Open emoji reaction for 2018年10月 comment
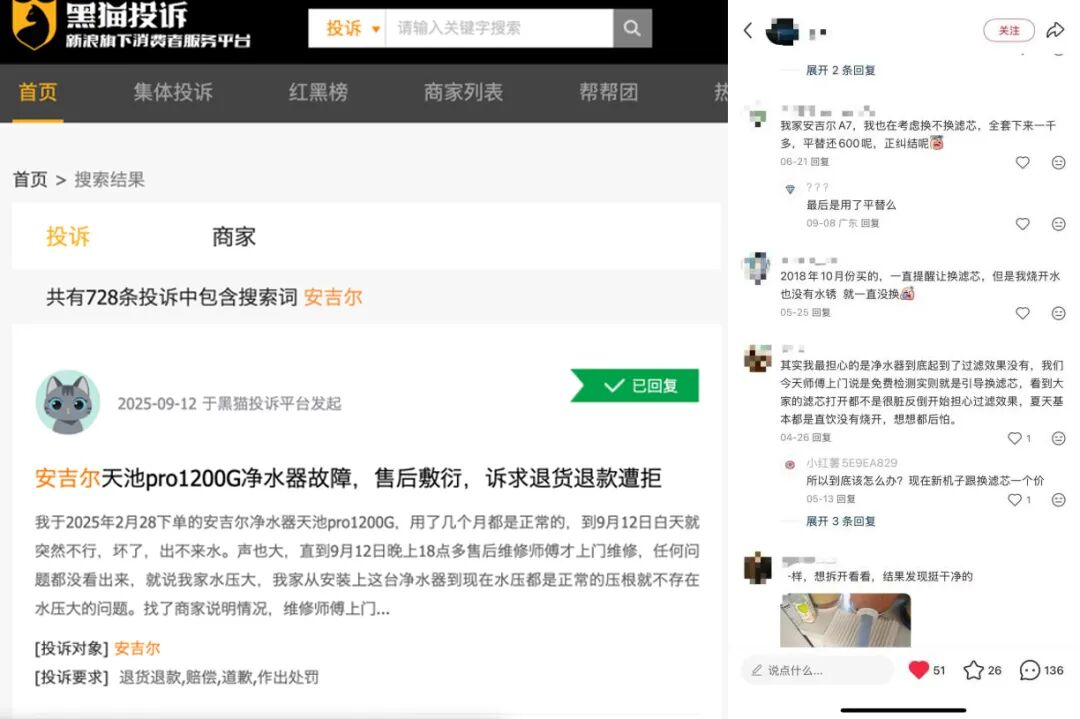Screen dimensions: 1080x719 pos(1059,313)
